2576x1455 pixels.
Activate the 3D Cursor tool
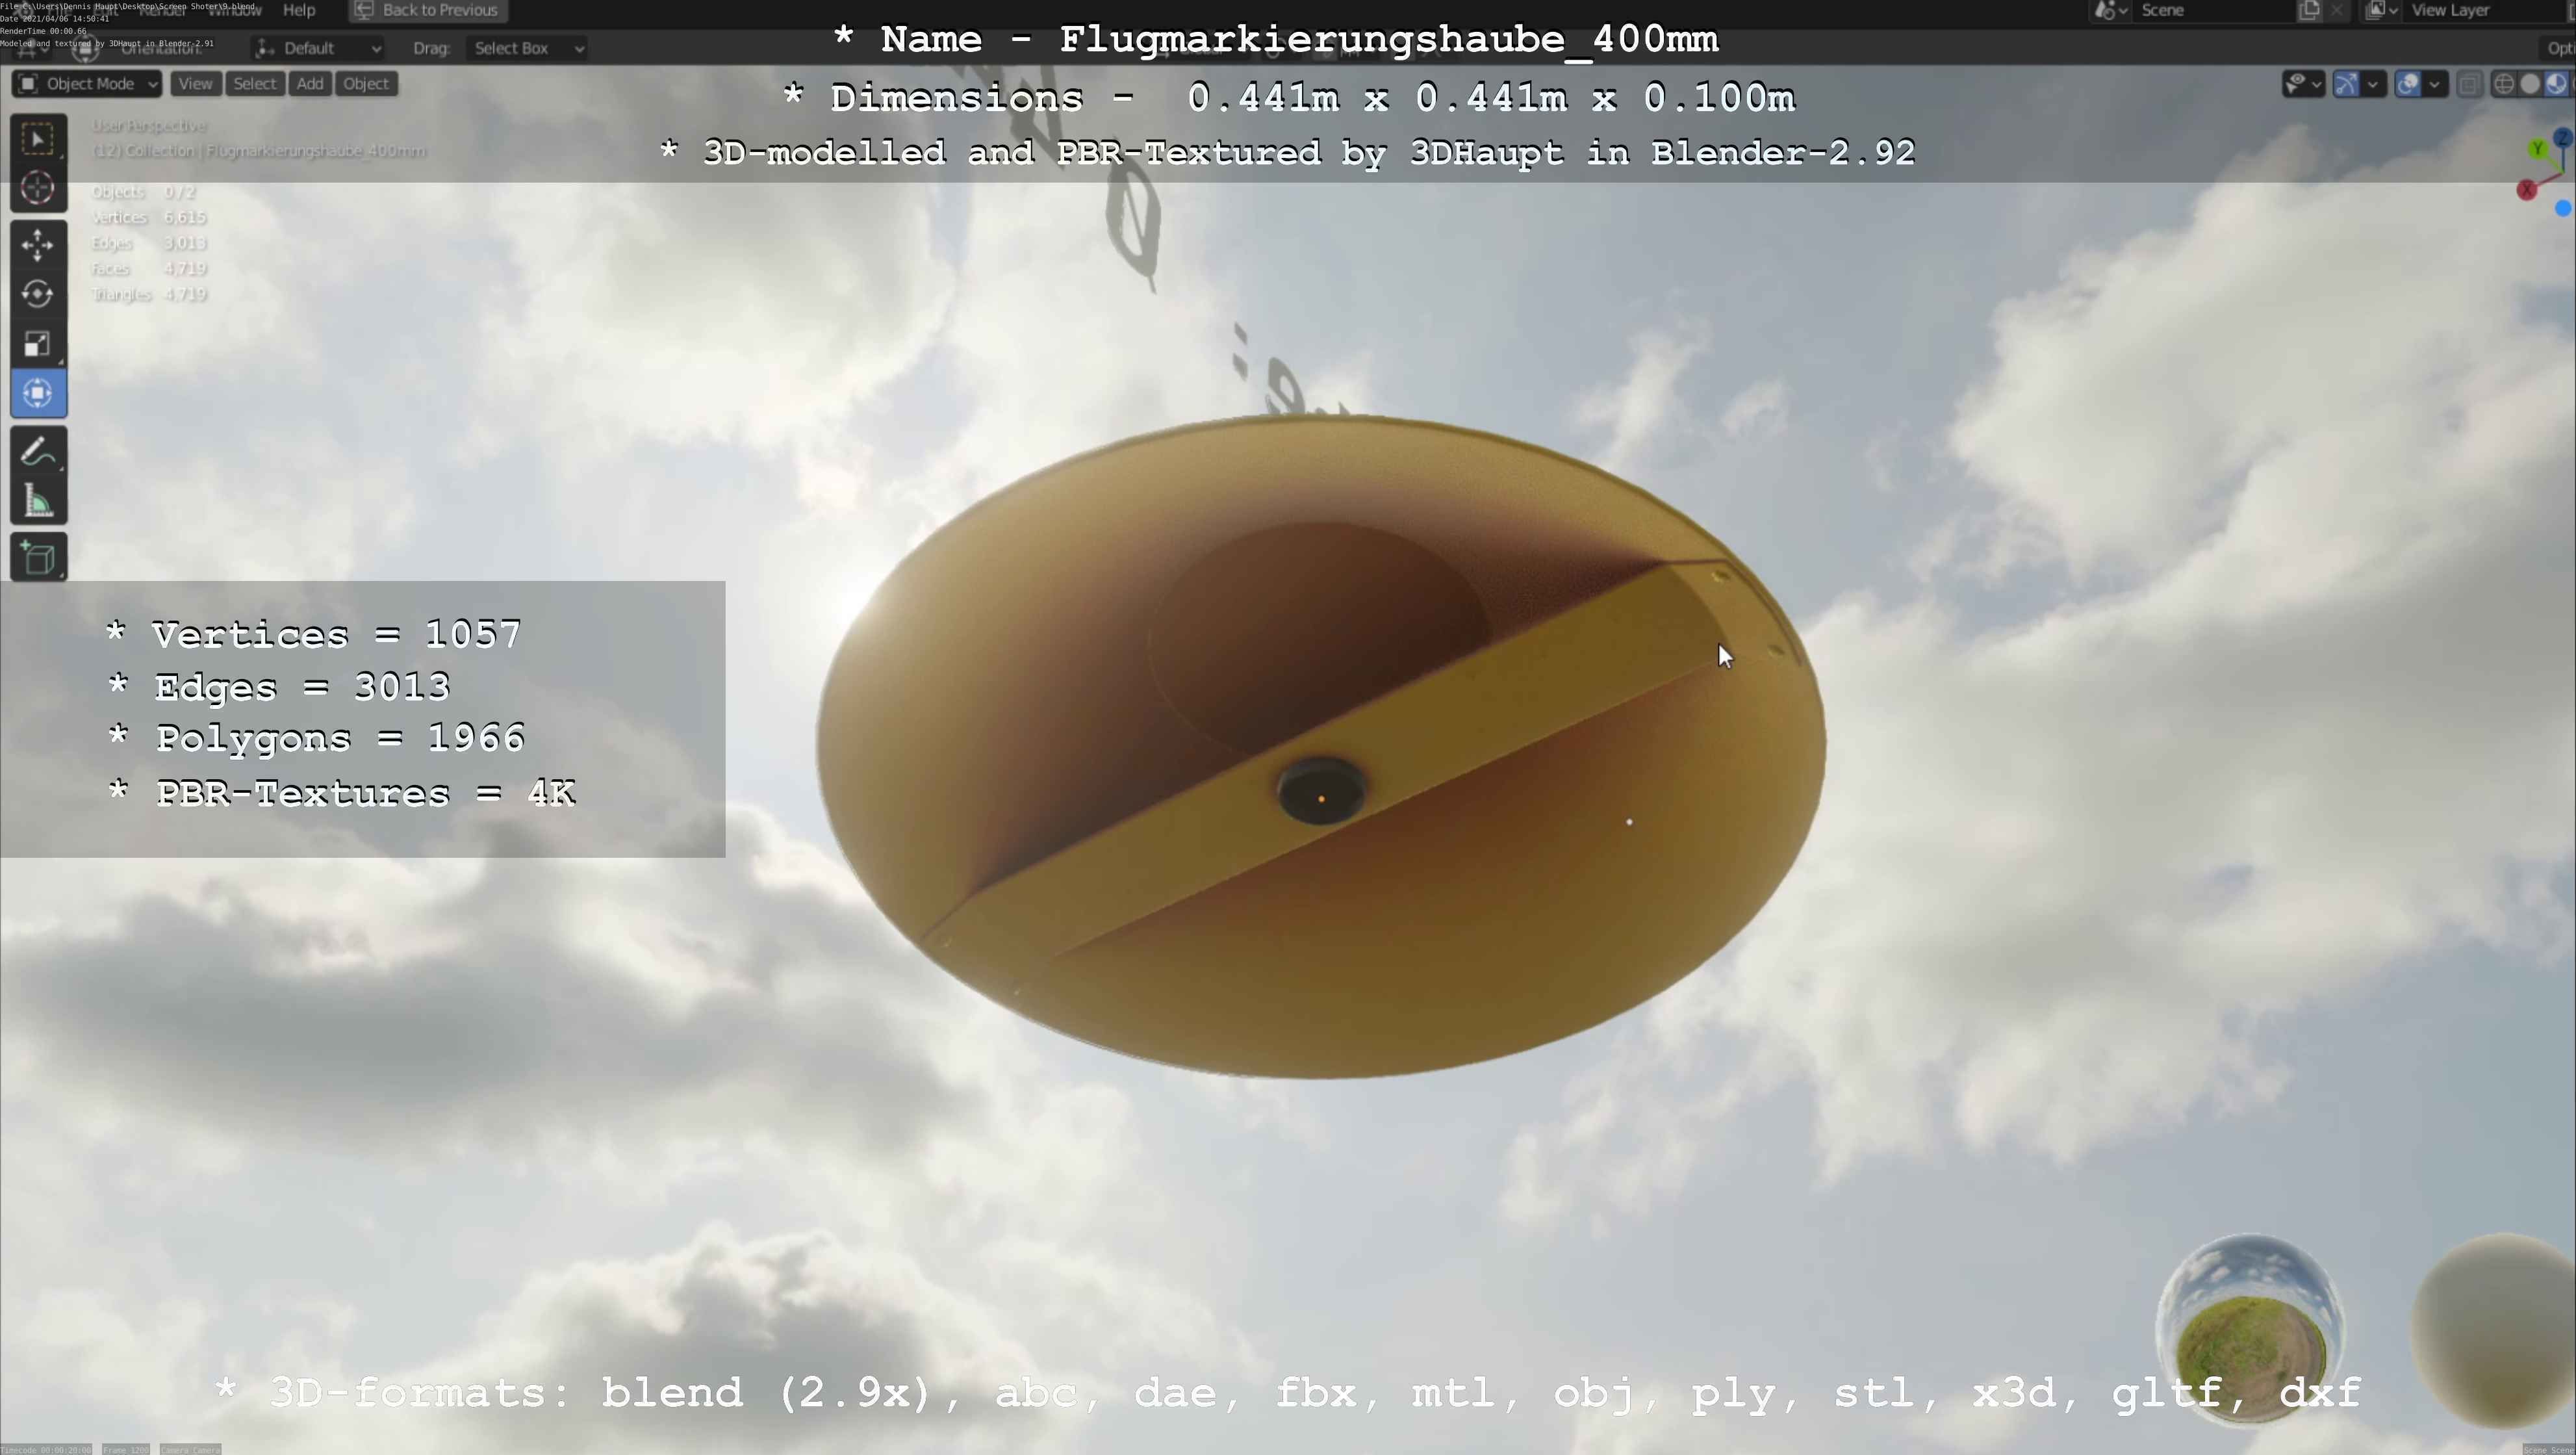click(x=38, y=188)
